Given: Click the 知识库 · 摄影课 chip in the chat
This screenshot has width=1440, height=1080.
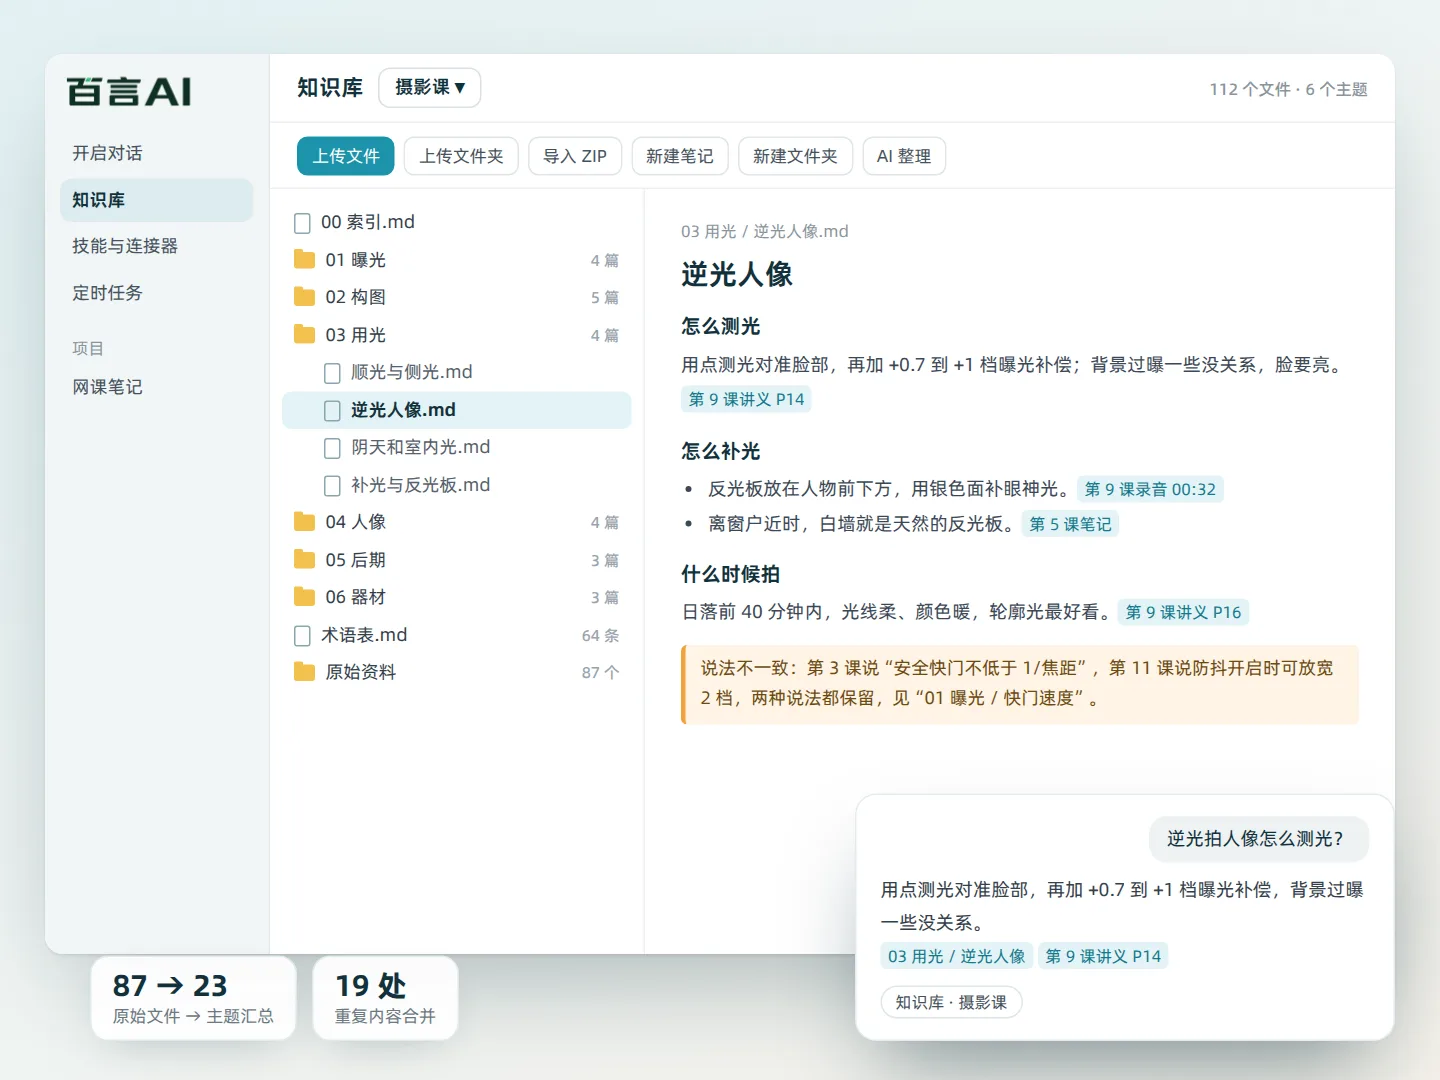Looking at the screenshot, I should pos(951,1002).
